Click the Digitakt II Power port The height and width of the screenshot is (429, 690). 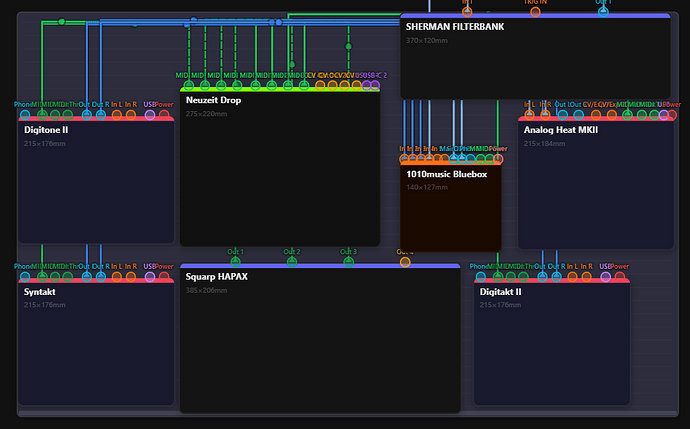(x=620, y=277)
